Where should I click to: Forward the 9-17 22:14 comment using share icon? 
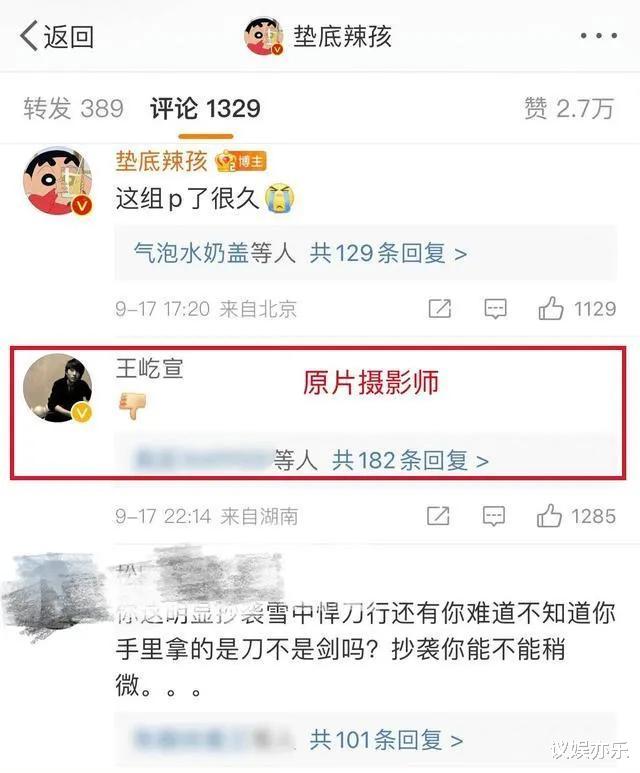point(438,516)
